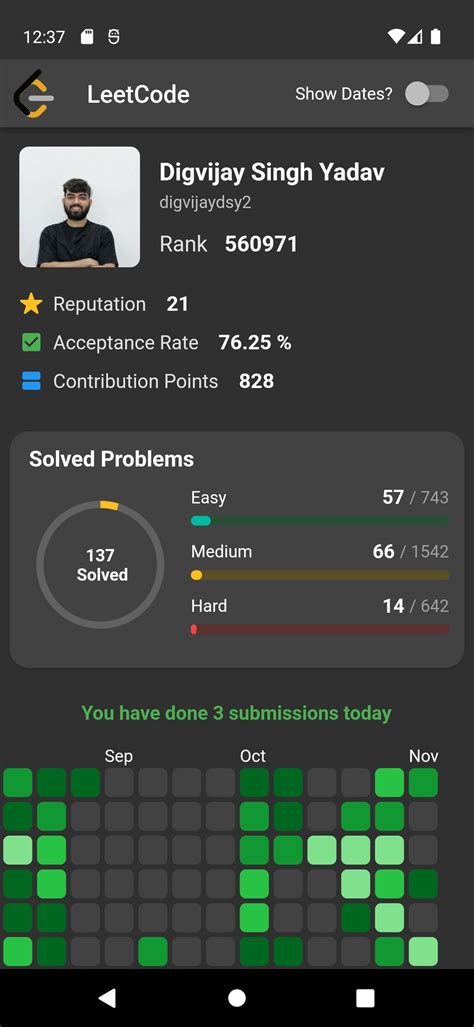Tap the Easy problems progress bar

click(320, 521)
